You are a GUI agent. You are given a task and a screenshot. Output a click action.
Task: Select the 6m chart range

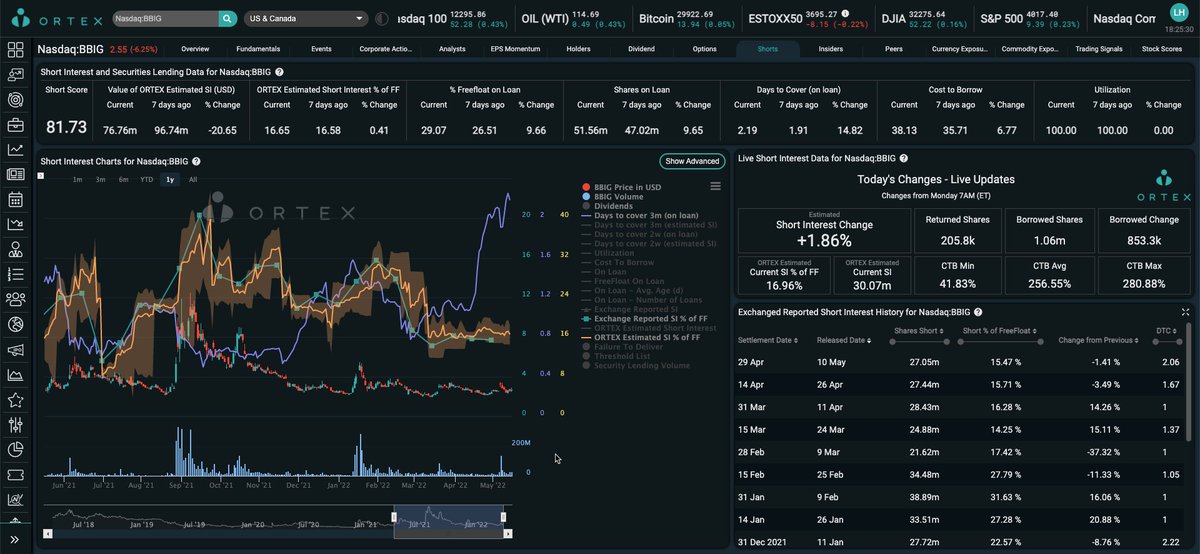coord(123,179)
